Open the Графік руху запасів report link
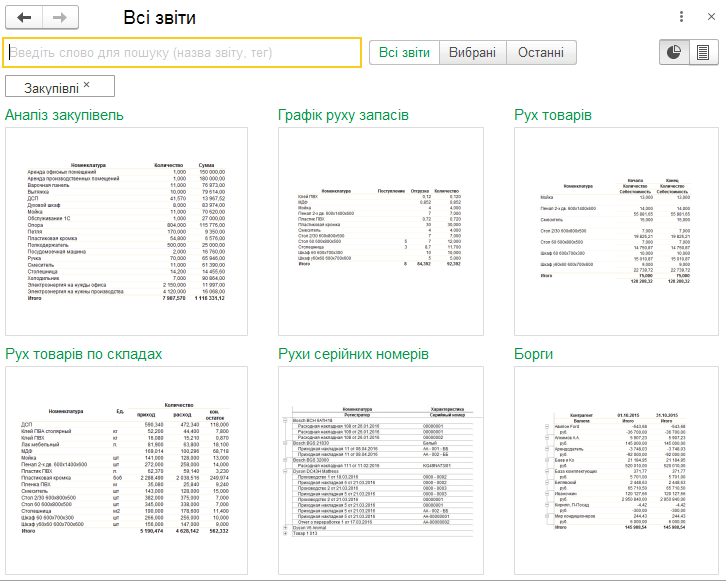The height and width of the screenshot is (581, 726). point(343,115)
